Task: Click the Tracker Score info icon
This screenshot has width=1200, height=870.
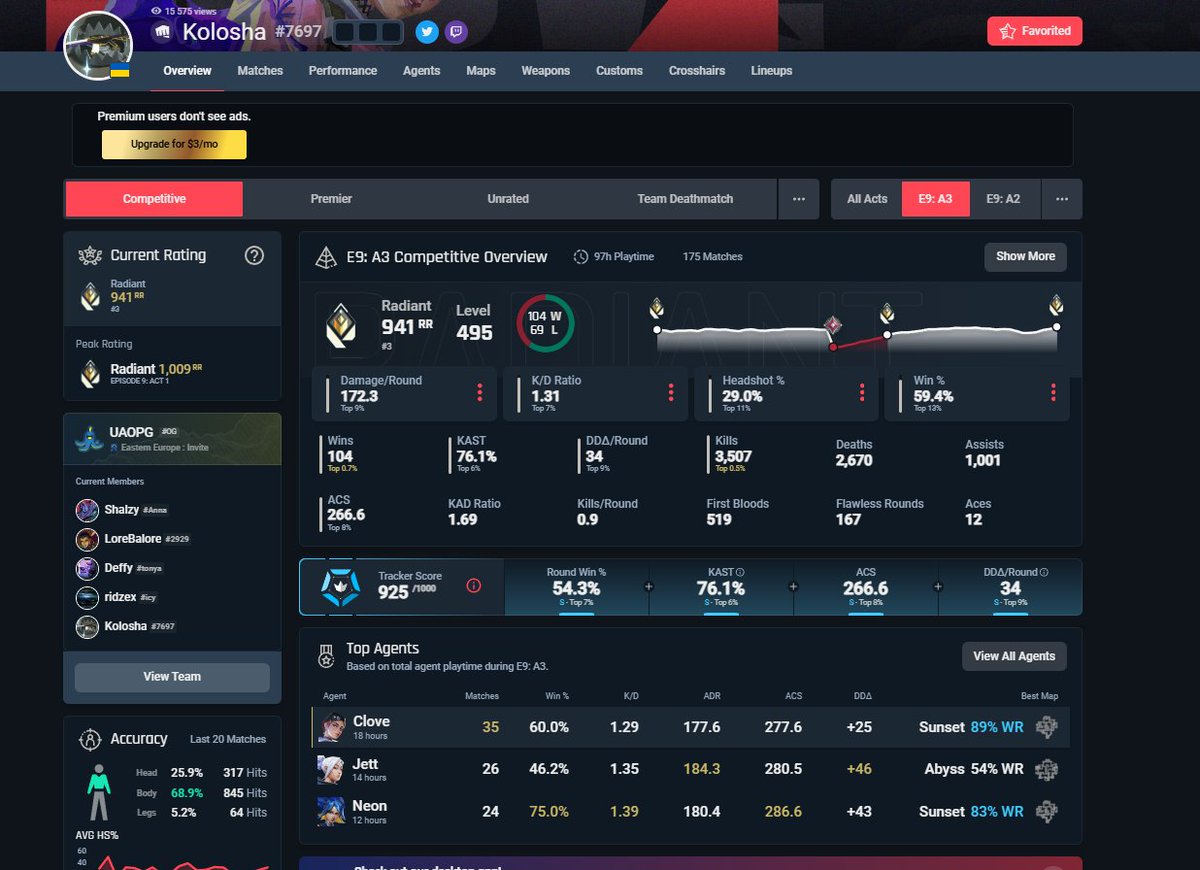Action: pos(474,586)
